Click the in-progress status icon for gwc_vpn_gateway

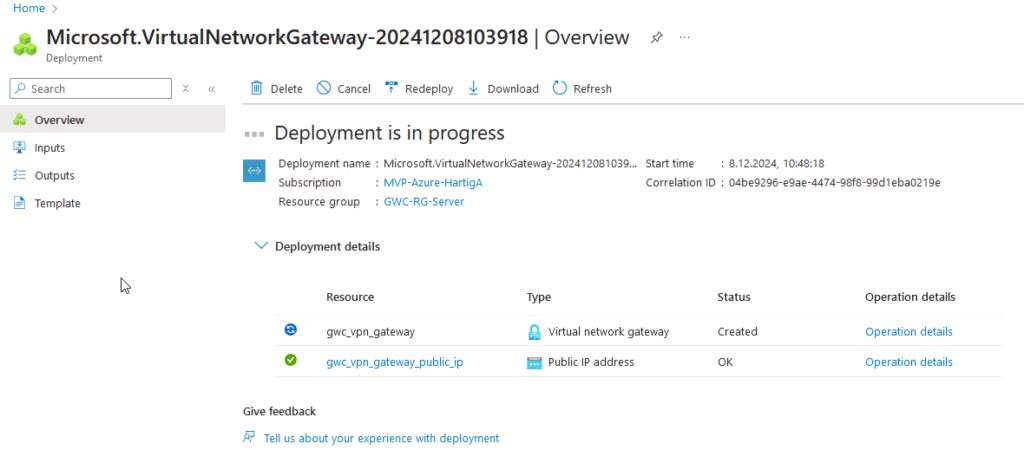(x=291, y=330)
